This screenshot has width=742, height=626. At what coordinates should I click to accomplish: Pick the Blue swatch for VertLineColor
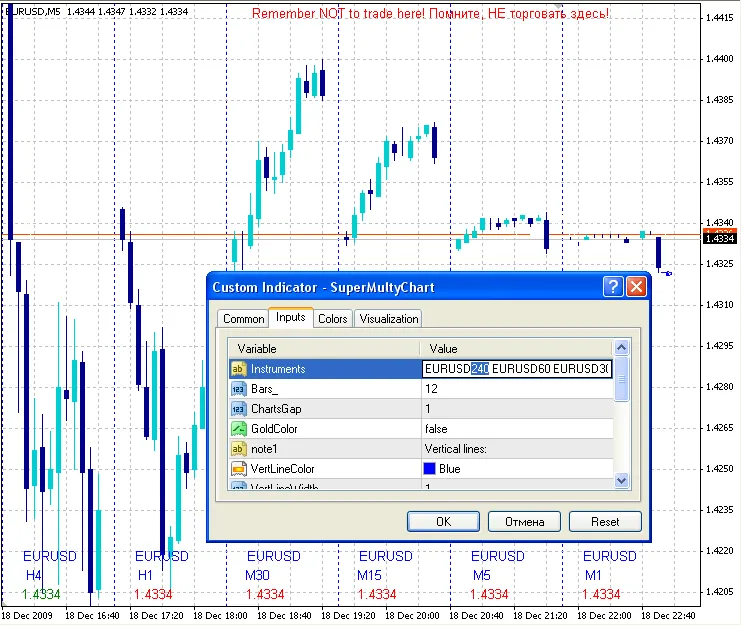pos(429,469)
